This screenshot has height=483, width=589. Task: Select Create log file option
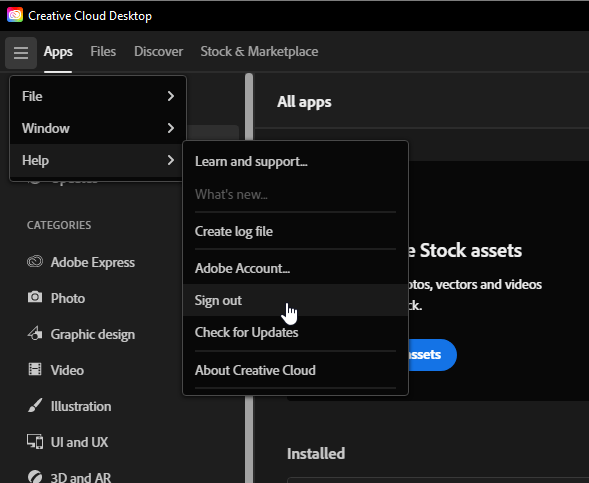(x=295, y=231)
